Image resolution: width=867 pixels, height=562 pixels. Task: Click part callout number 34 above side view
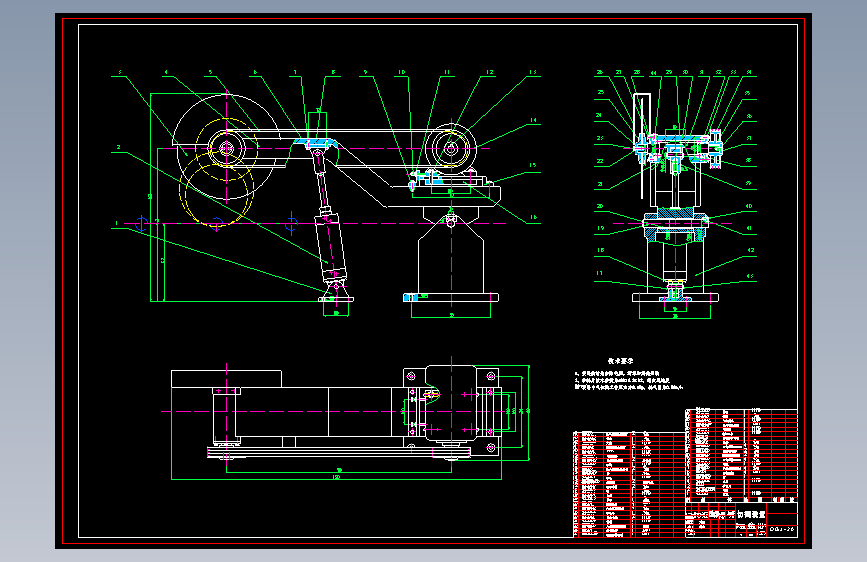coord(749,72)
